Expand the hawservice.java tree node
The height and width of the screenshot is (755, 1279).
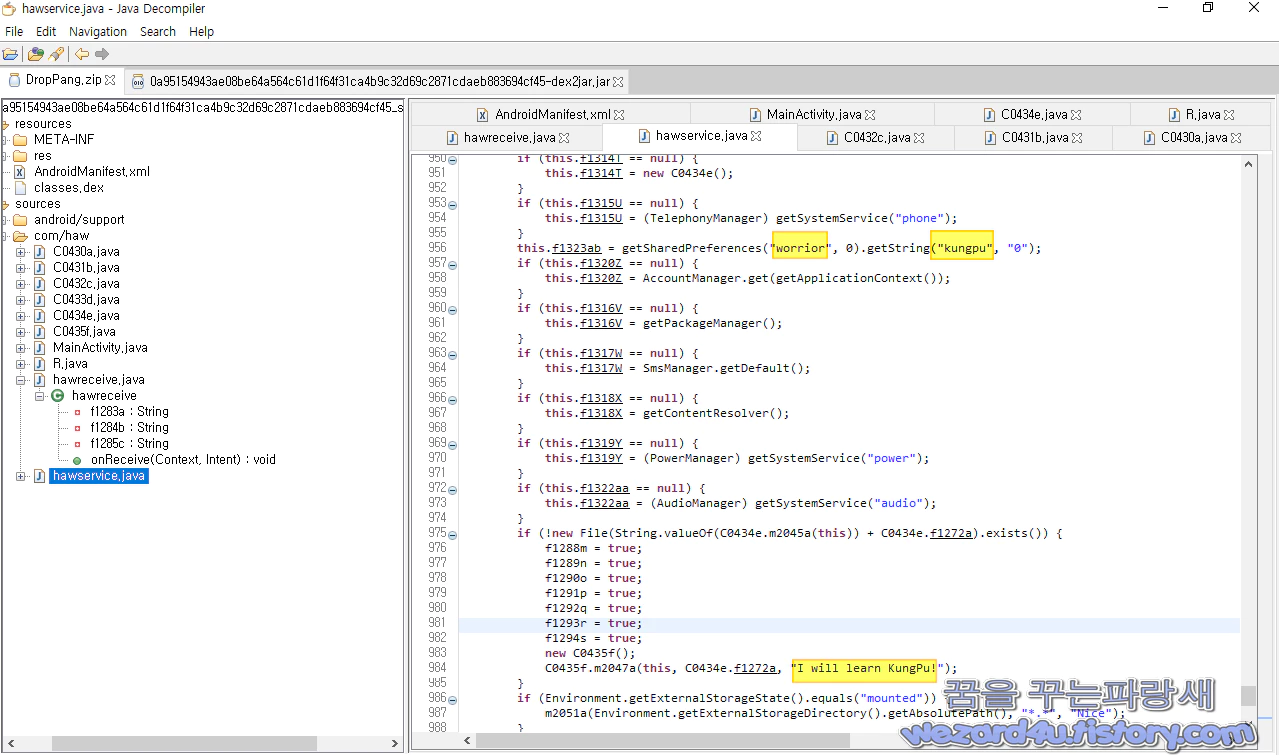click(21, 476)
